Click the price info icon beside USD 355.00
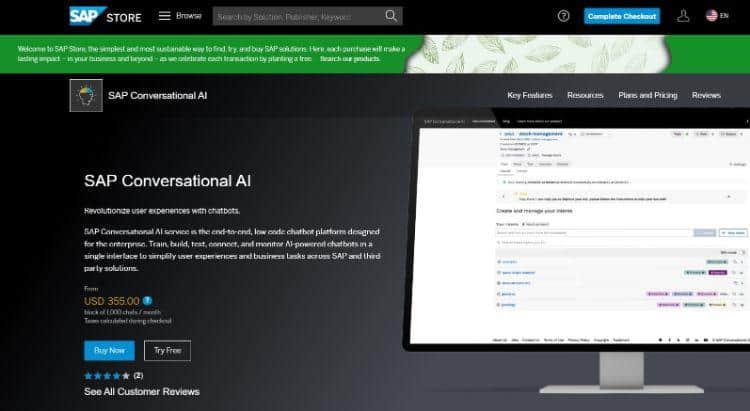 coord(147,300)
